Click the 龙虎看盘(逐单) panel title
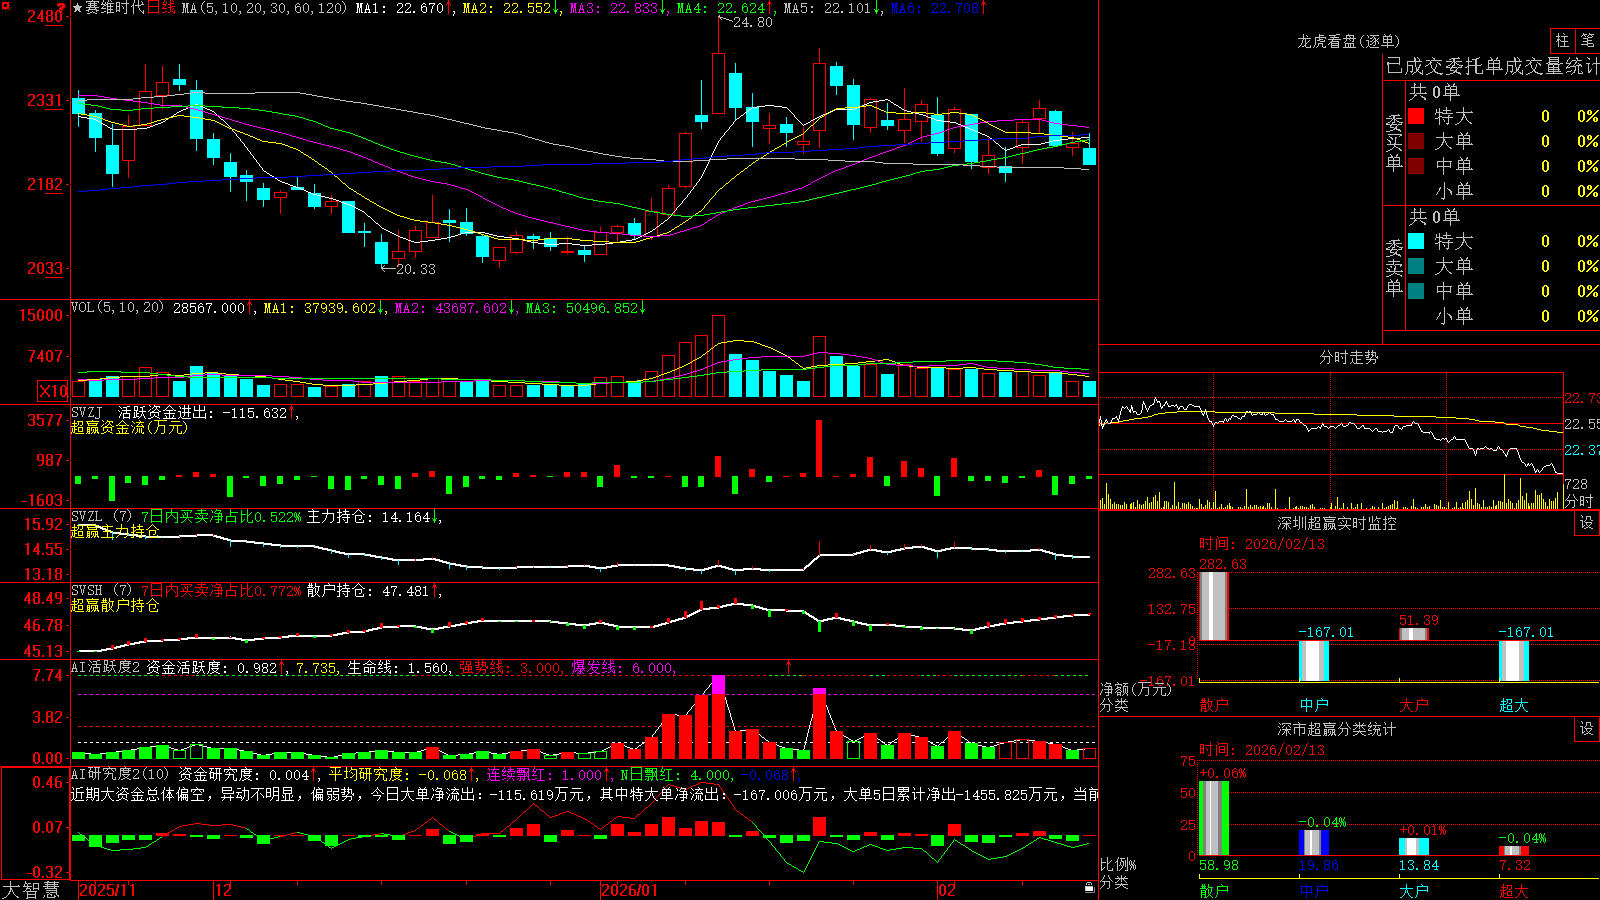This screenshot has width=1600, height=900. point(1348,41)
